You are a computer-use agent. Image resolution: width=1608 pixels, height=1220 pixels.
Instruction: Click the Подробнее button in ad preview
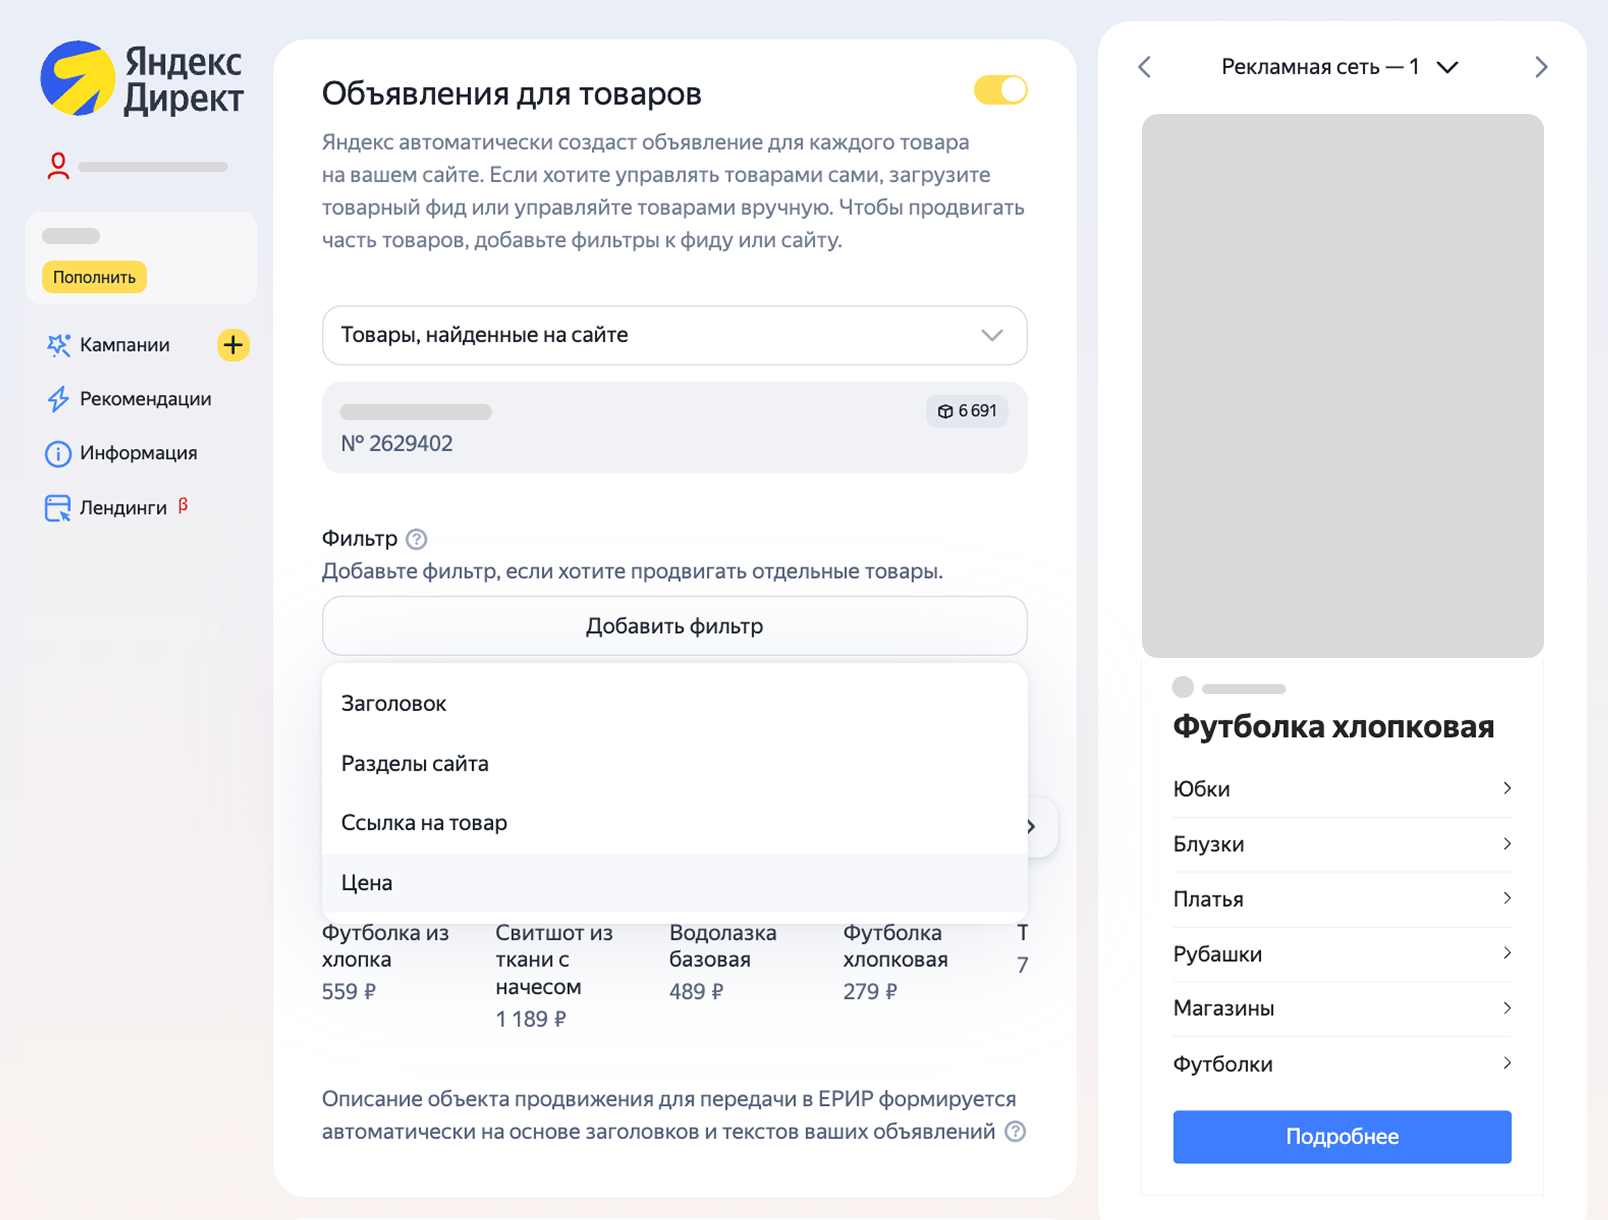[1342, 1136]
